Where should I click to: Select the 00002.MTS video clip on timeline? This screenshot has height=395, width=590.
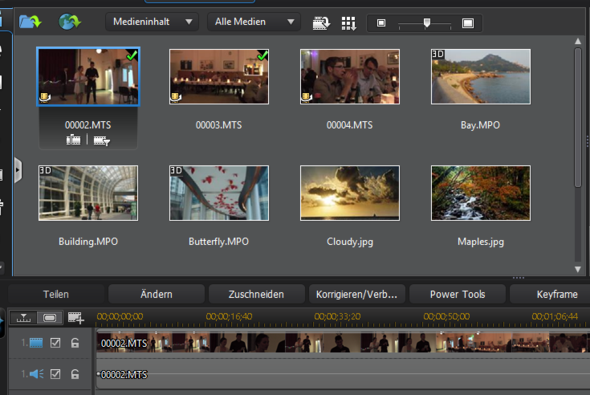343,343
